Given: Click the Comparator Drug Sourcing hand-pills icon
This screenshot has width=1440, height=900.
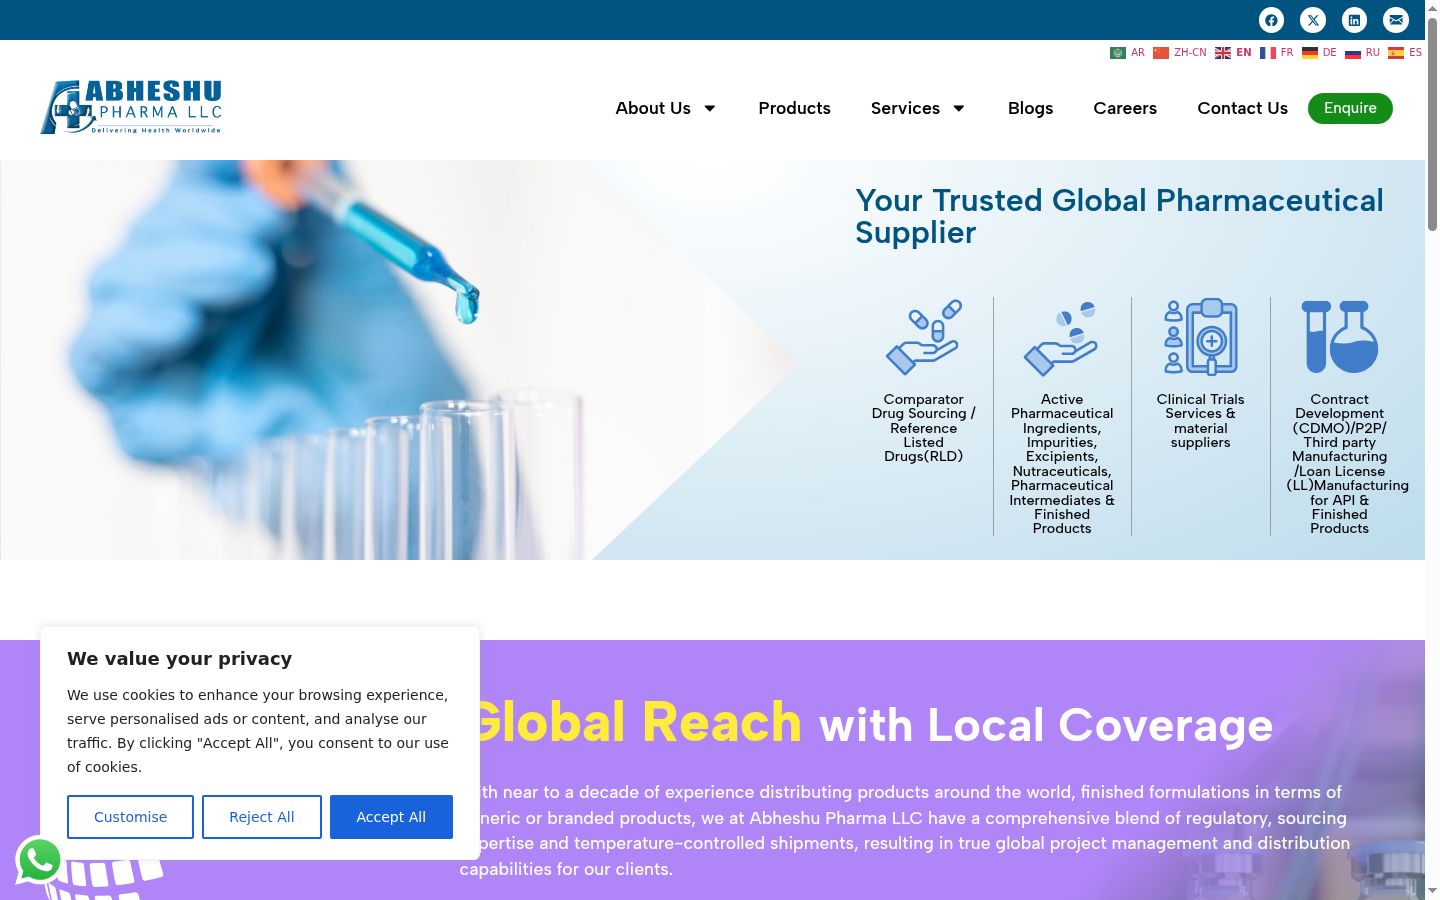Looking at the screenshot, I should [x=924, y=337].
